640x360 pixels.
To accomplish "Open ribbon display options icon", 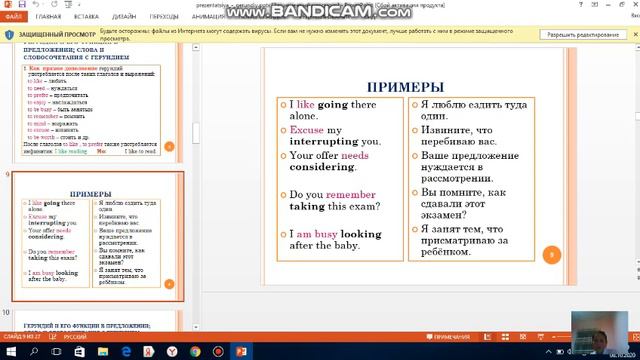I will click(x=595, y=4).
